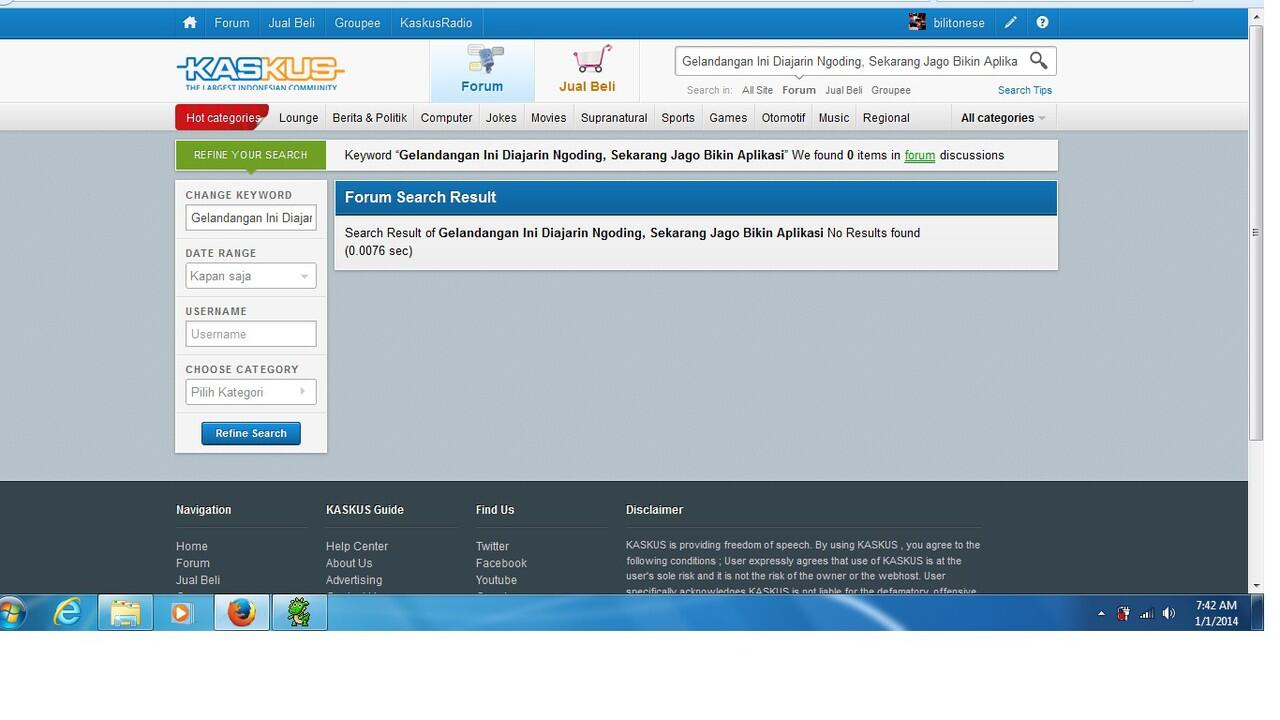Screen dimensions: 1280x720
Task: Select the Forum tab with speech icon
Action: click(x=482, y=70)
